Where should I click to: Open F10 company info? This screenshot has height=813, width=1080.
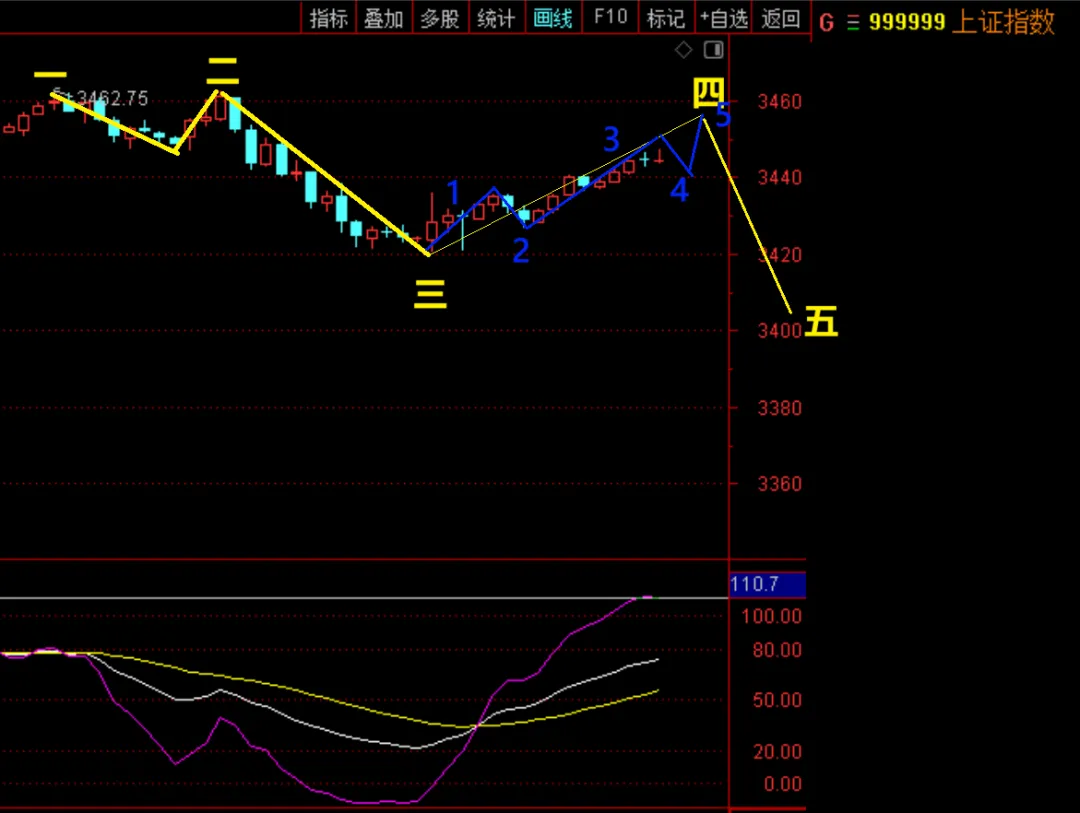click(x=610, y=17)
